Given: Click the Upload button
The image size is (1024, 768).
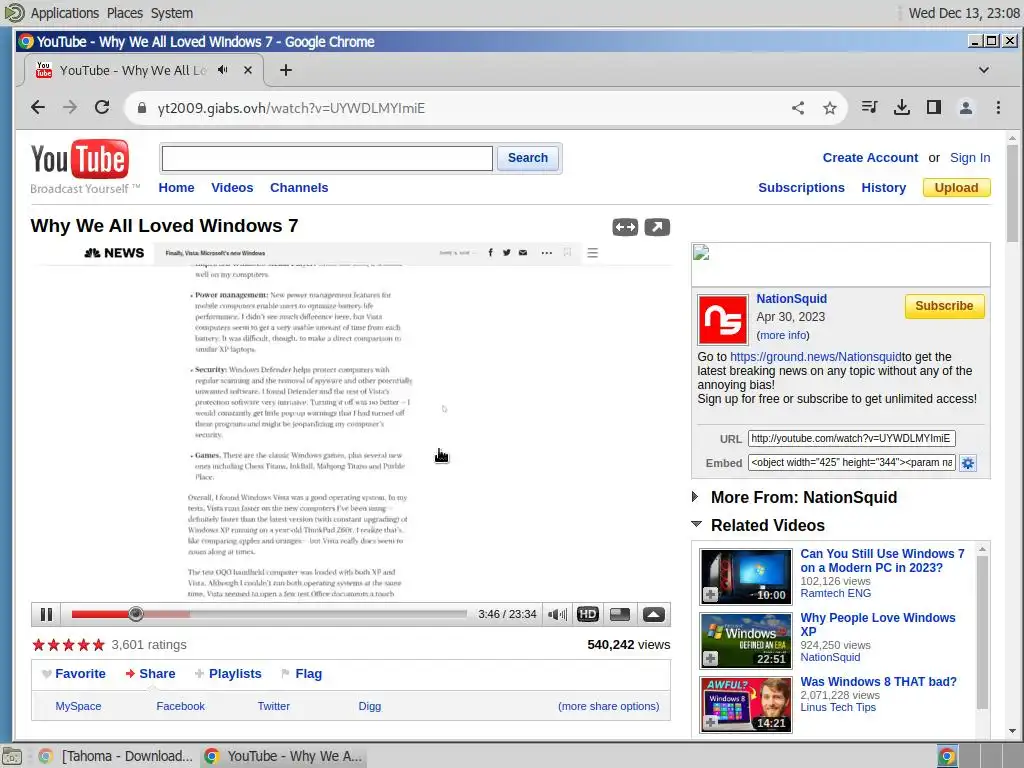Looking at the screenshot, I should click(956, 187).
